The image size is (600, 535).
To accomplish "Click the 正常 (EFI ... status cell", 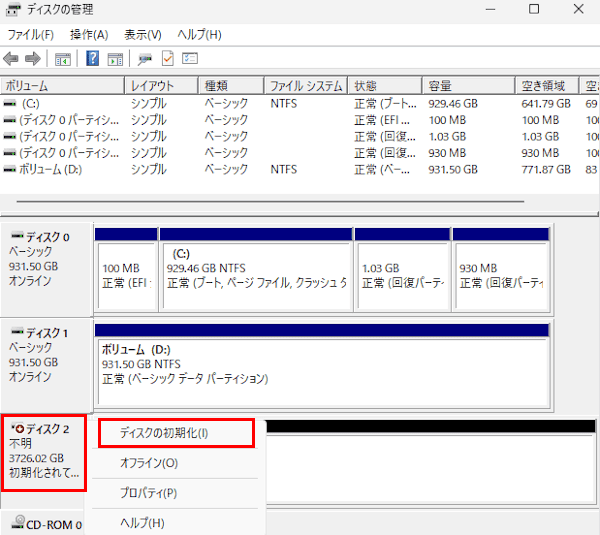I will tap(382, 120).
